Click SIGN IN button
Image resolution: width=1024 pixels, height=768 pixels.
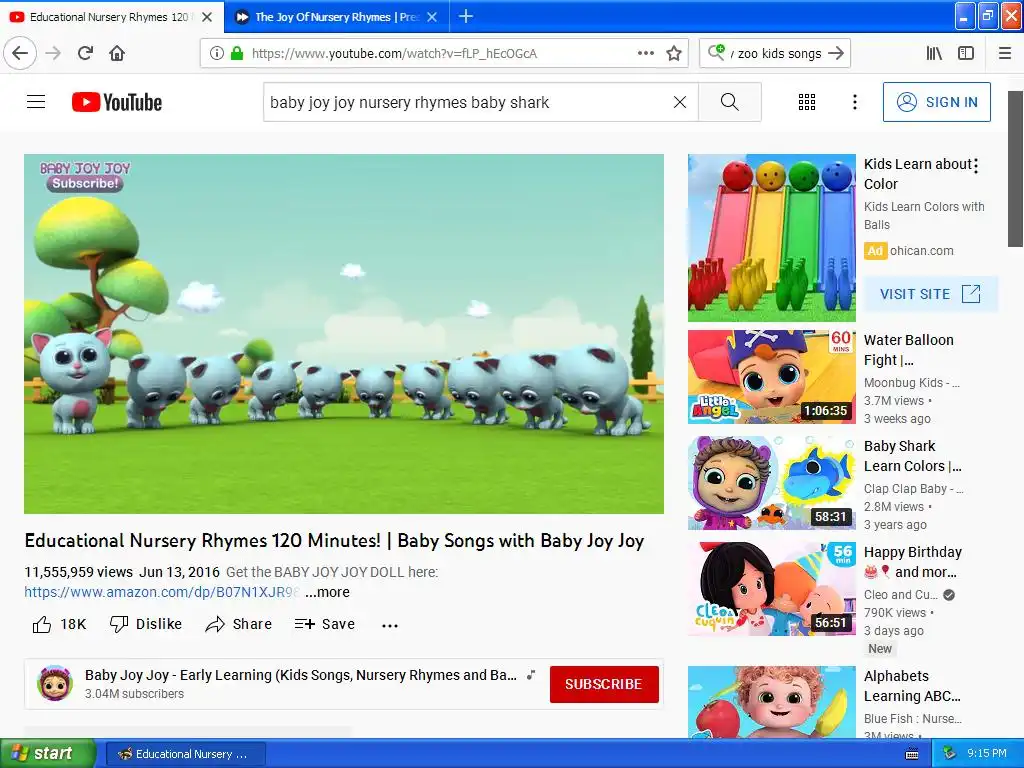point(936,102)
